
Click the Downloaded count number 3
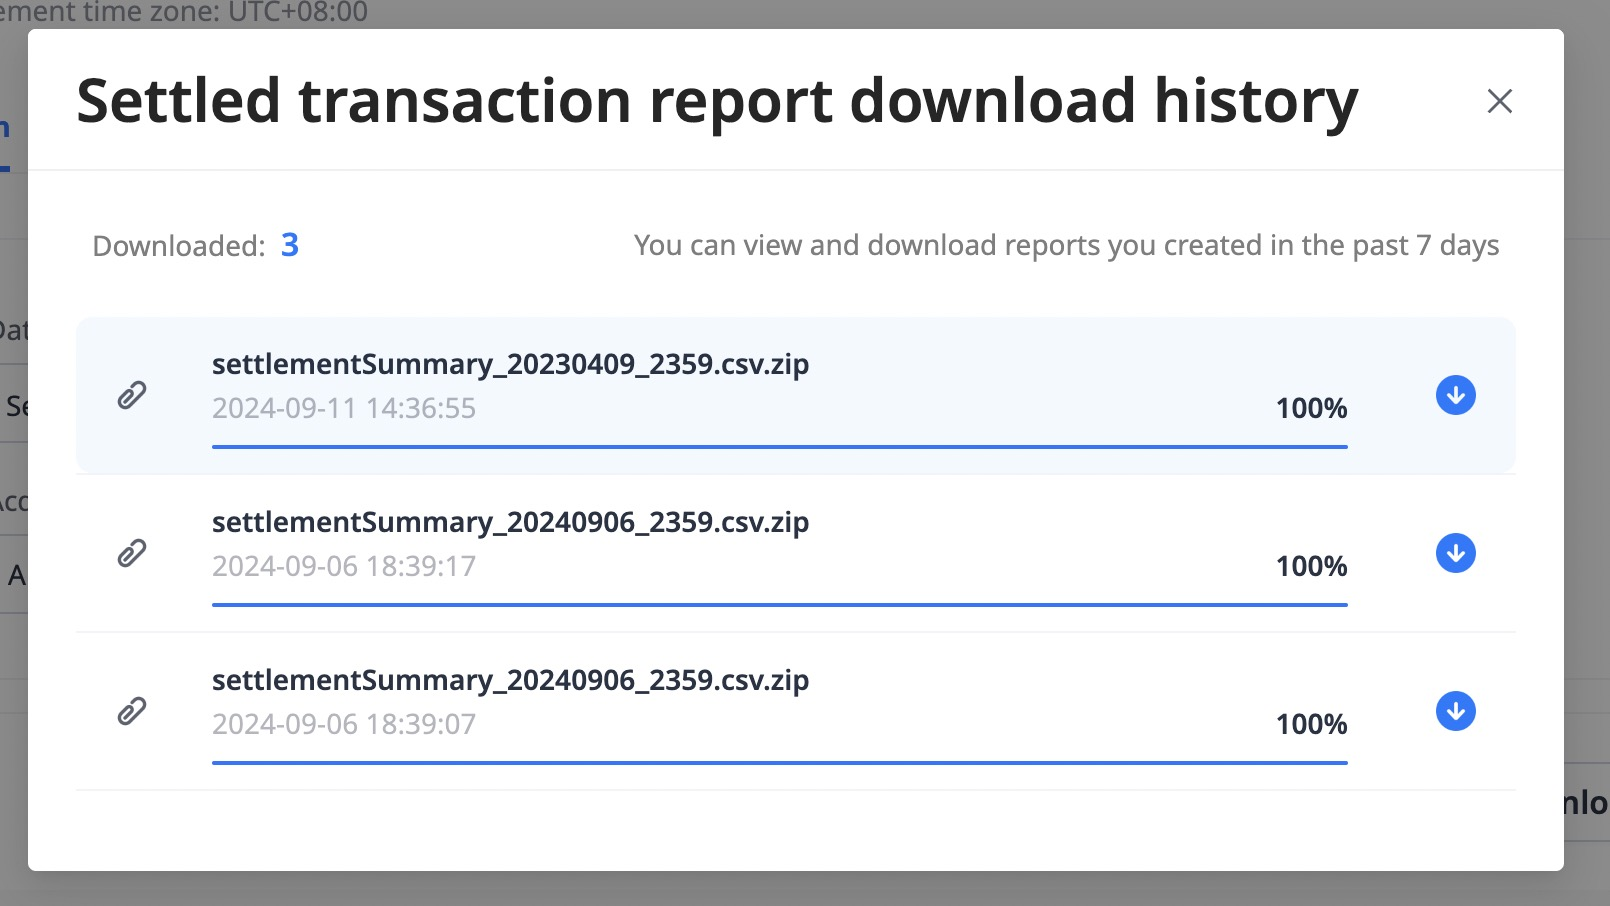(290, 245)
